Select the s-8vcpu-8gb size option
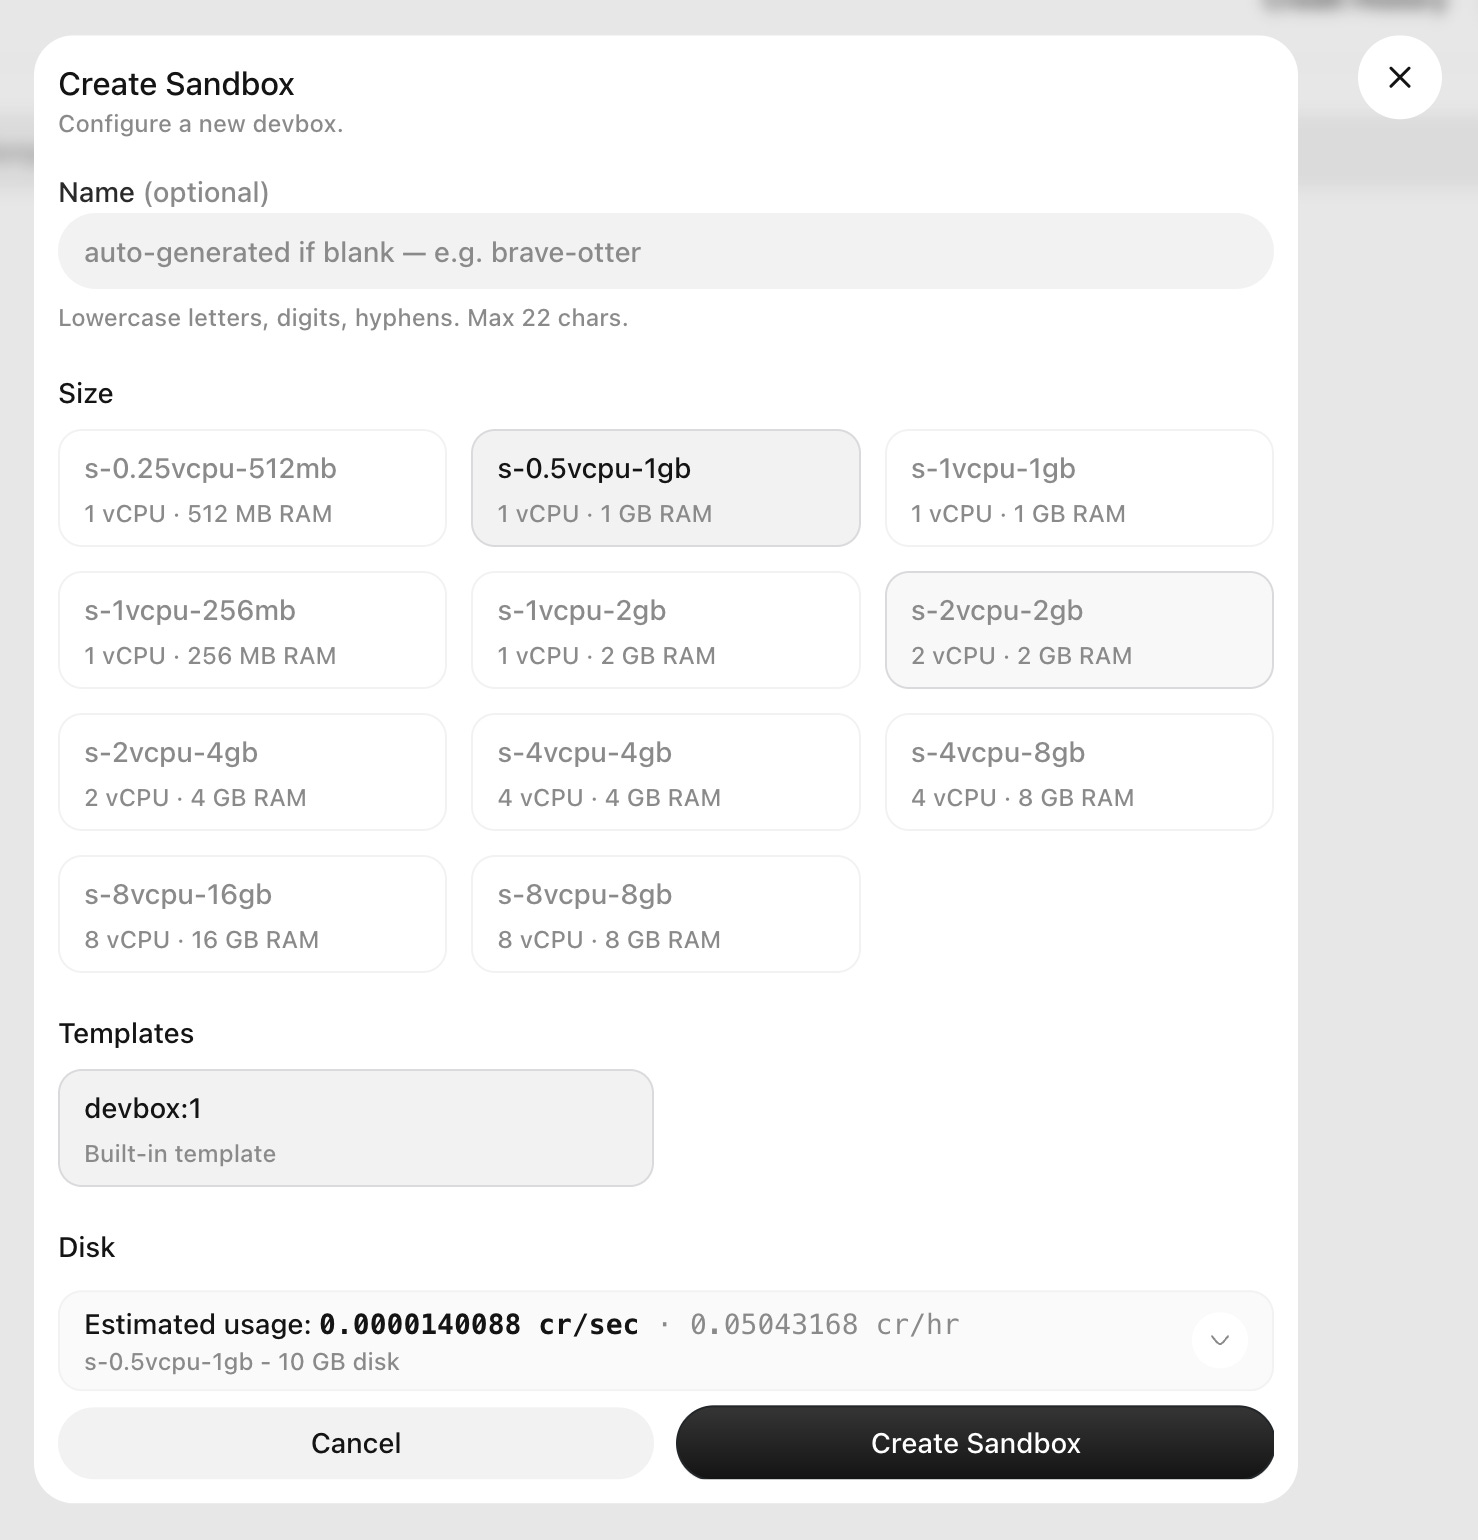The image size is (1478, 1540). pyautogui.click(x=666, y=914)
